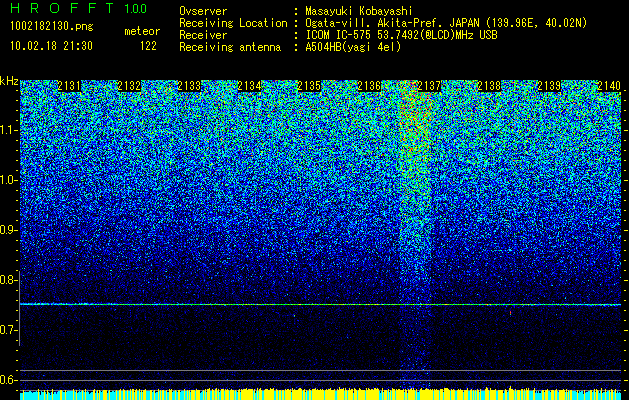Screen dimensions: 629x400
Task: Click the kHz axis unit label
Action: pyautogui.click(x=9, y=81)
